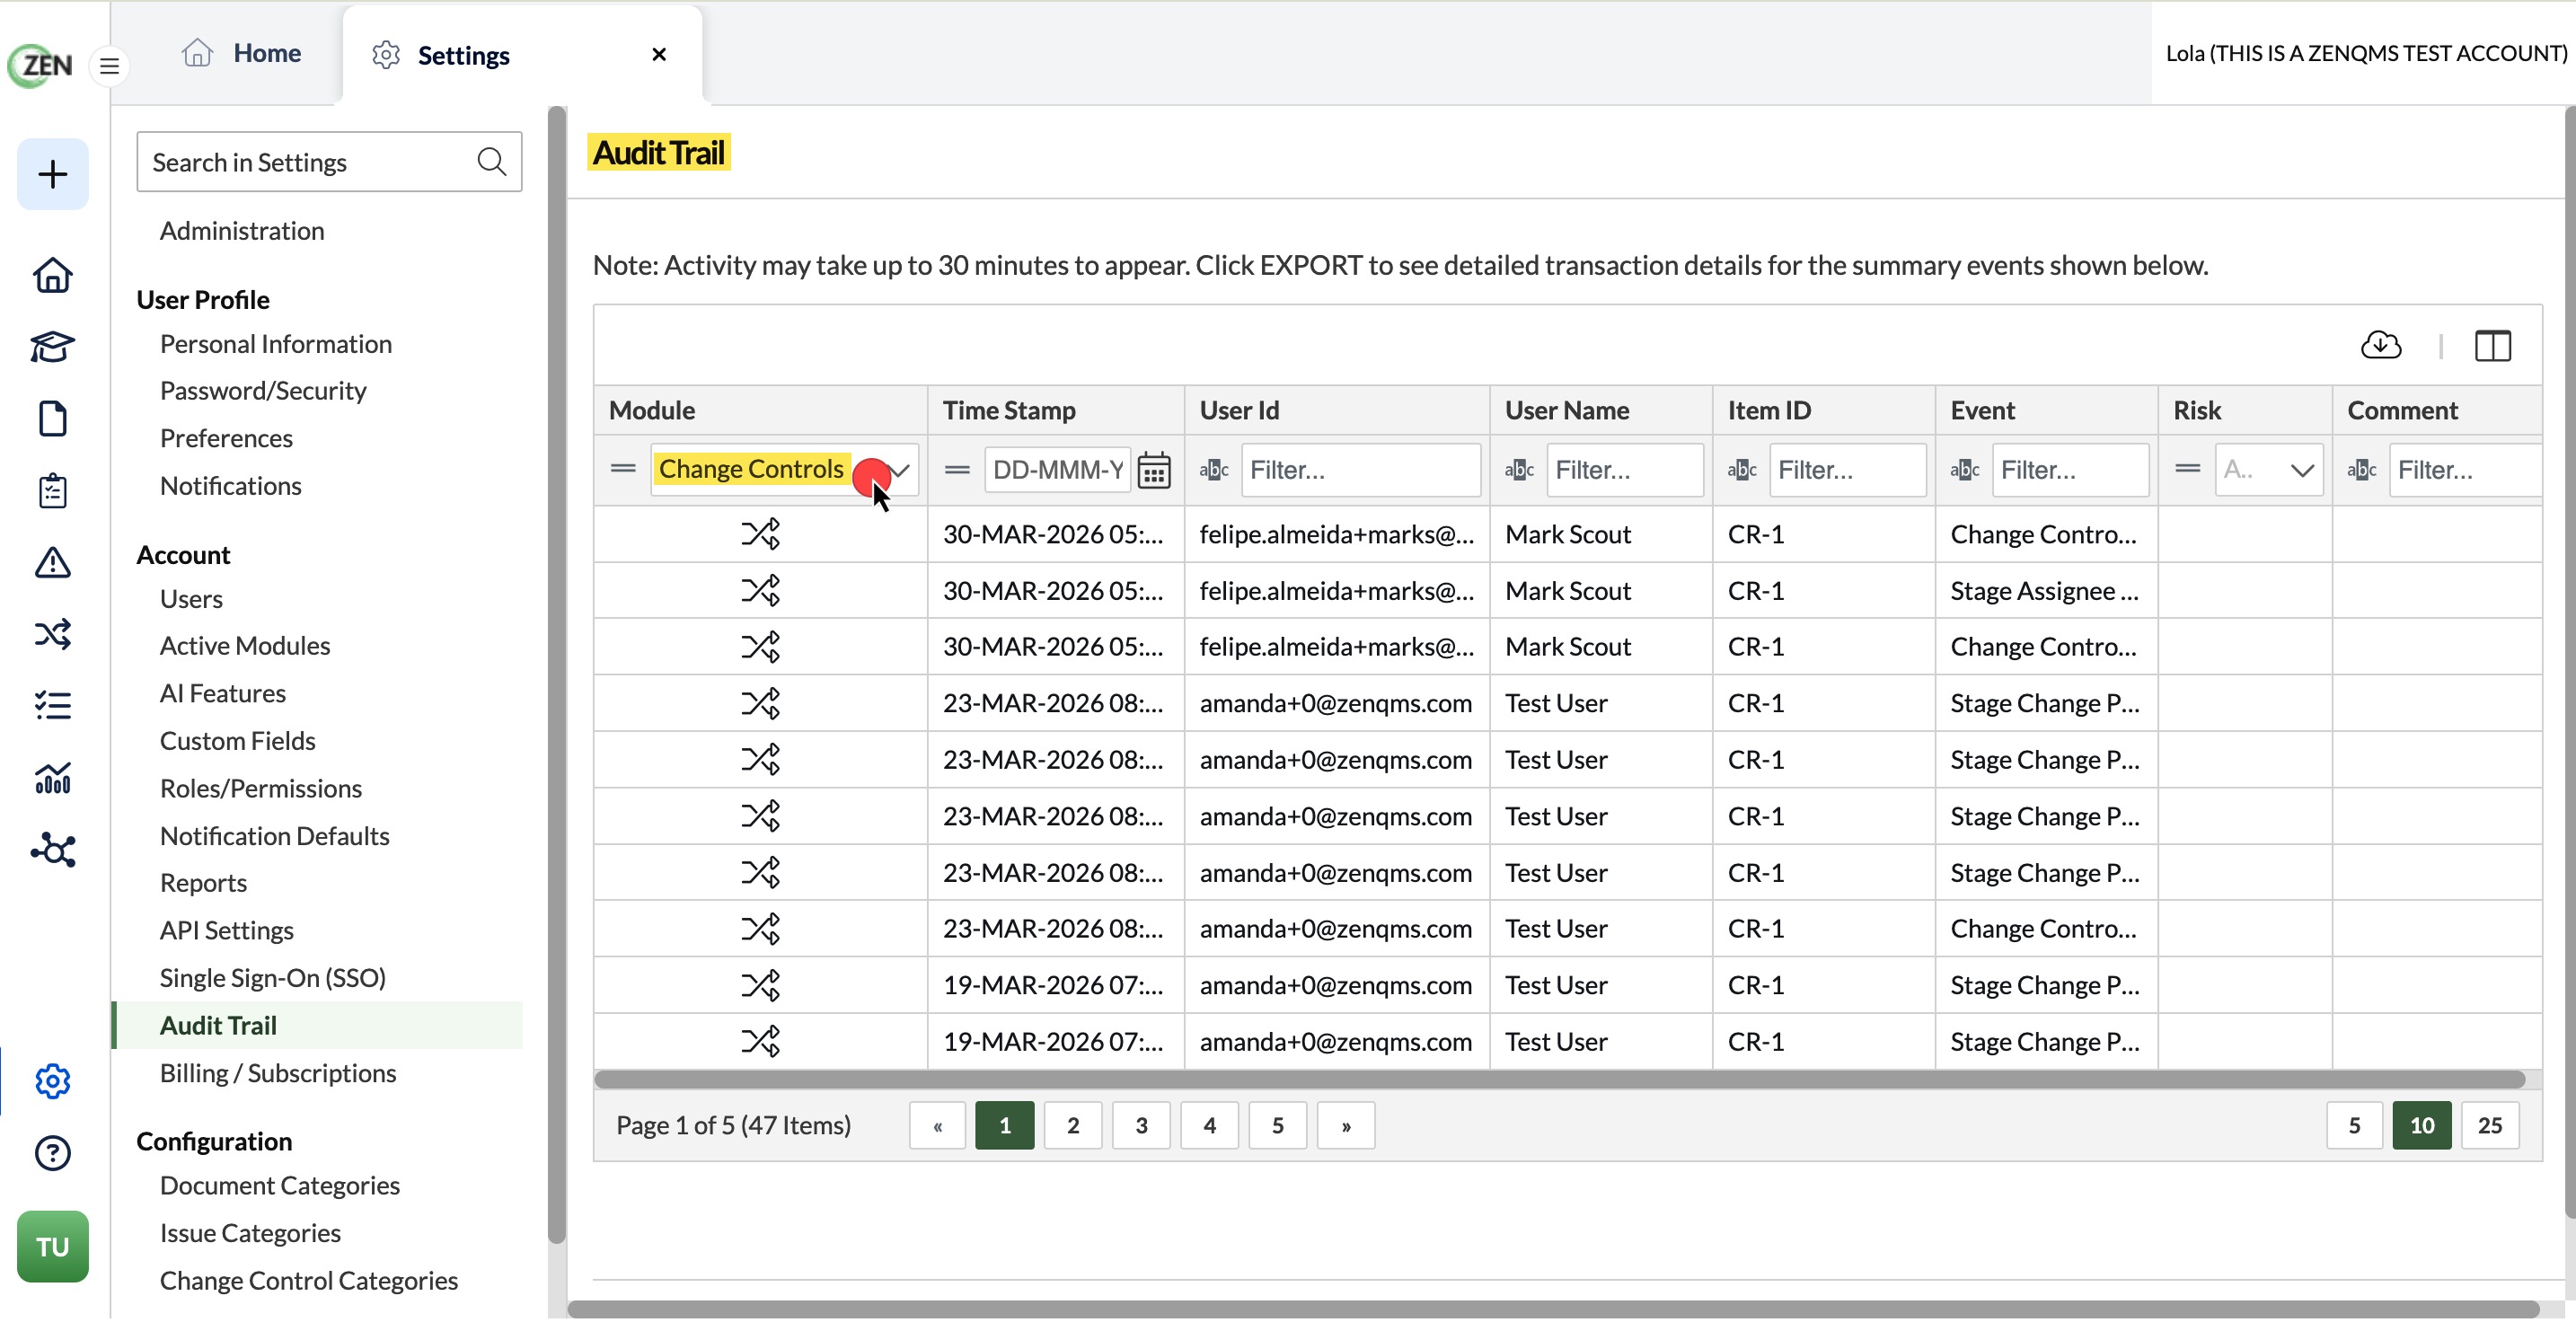
Task: Sort by the User Name column header
Action: point(1601,412)
